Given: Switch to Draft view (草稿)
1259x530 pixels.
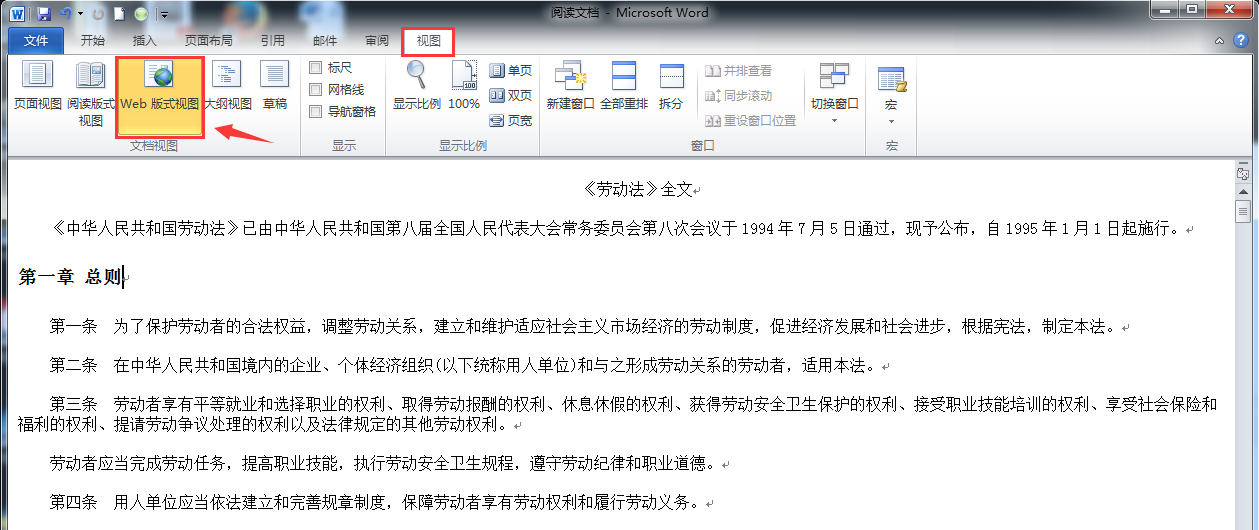Looking at the screenshot, I should pyautogui.click(x=275, y=87).
